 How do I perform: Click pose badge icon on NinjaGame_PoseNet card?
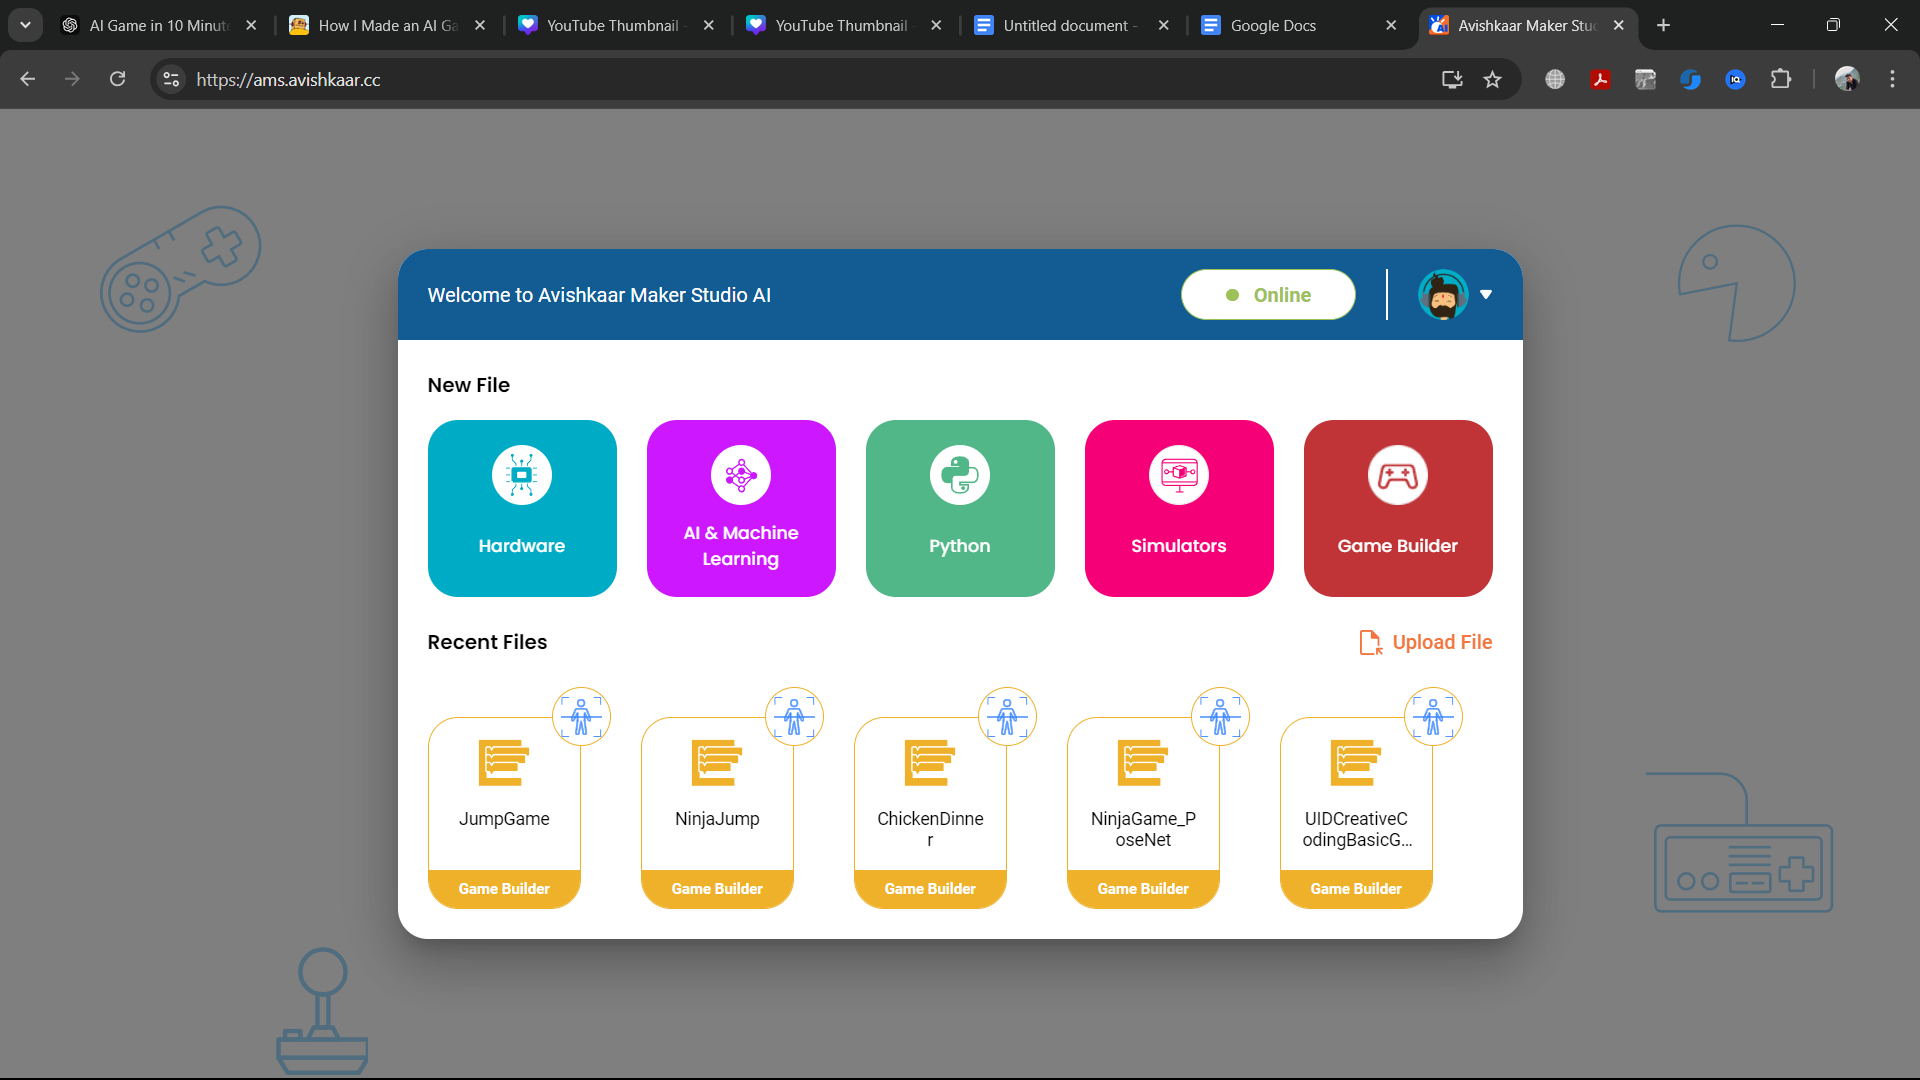tap(1220, 717)
